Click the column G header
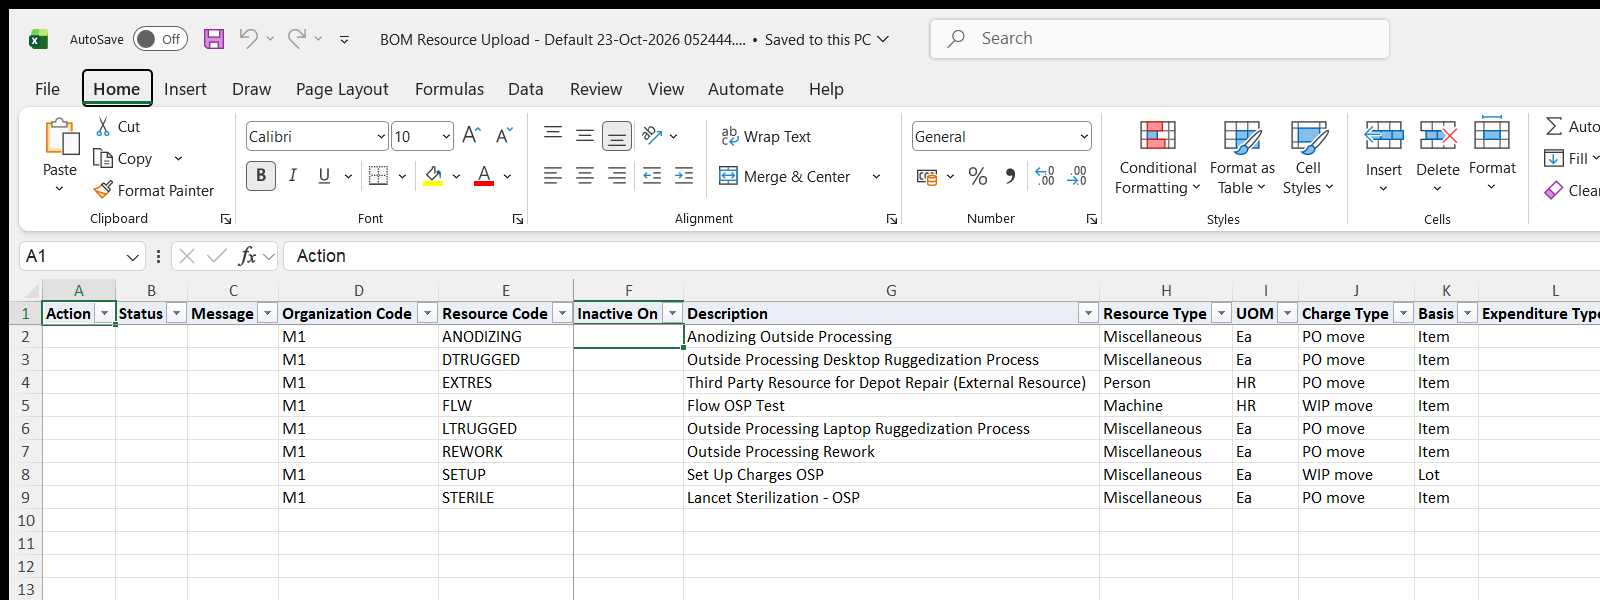Screen dimensions: 1600x600 pyautogui.click(x=891, y=291)
